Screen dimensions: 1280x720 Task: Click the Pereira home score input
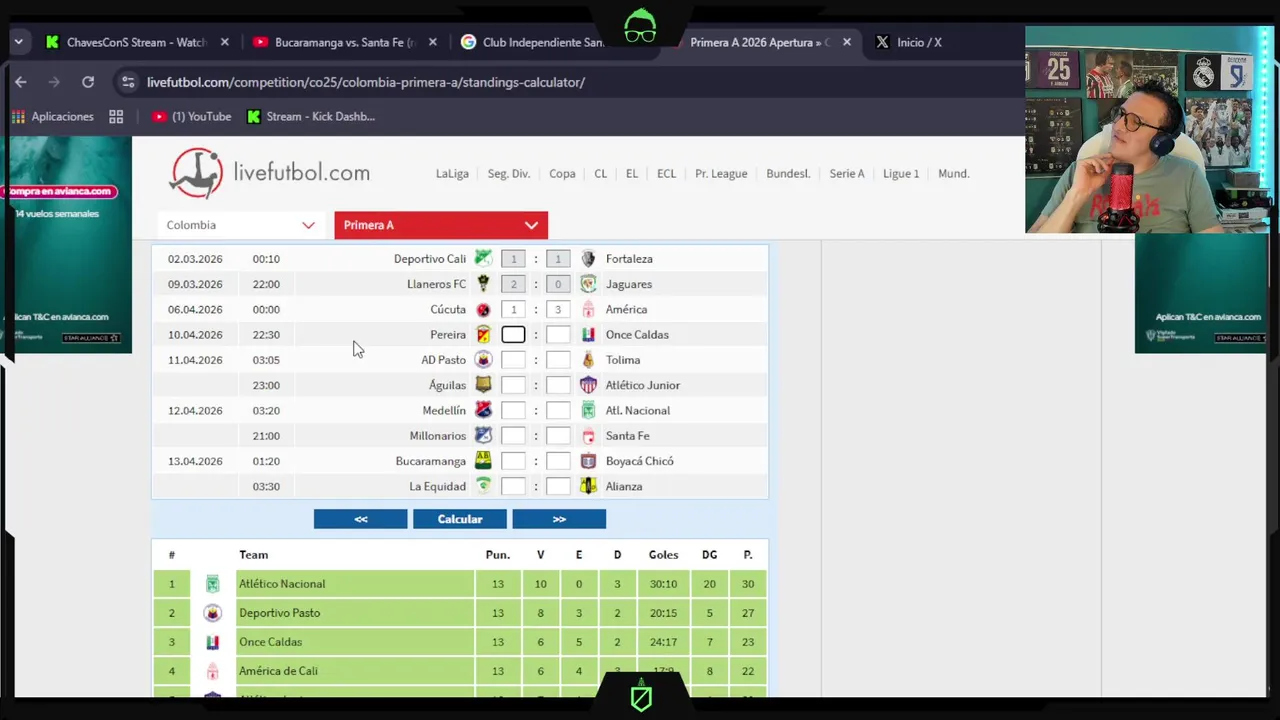click(513, 335)
